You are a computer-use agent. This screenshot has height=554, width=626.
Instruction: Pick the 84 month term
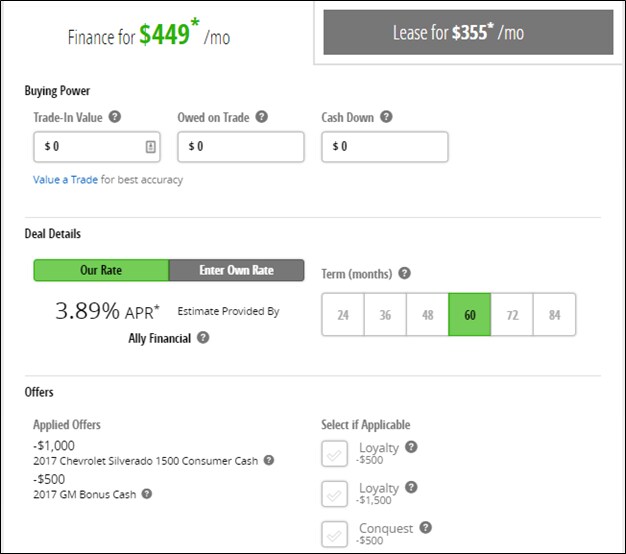(x=554, y=315)
